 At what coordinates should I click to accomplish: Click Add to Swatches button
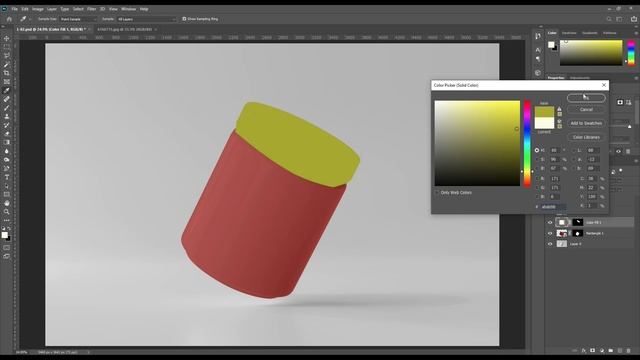point(586,123)
